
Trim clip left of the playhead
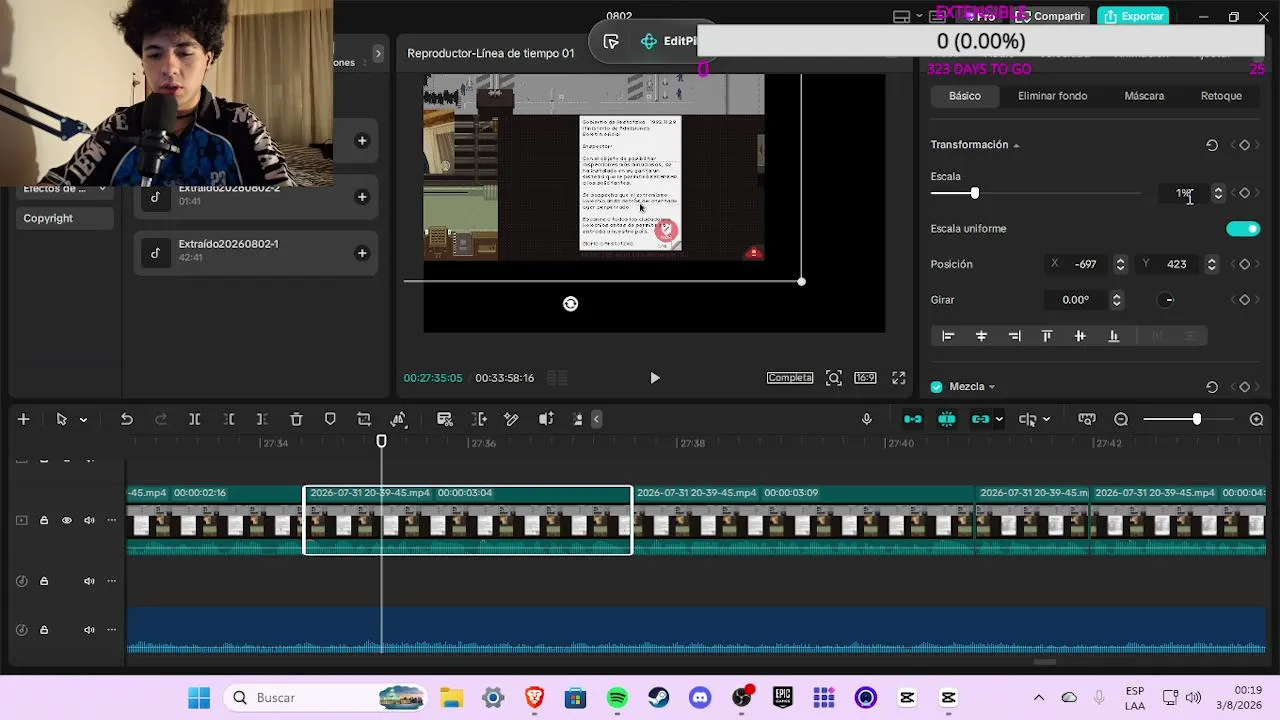(x=229, y=419)
